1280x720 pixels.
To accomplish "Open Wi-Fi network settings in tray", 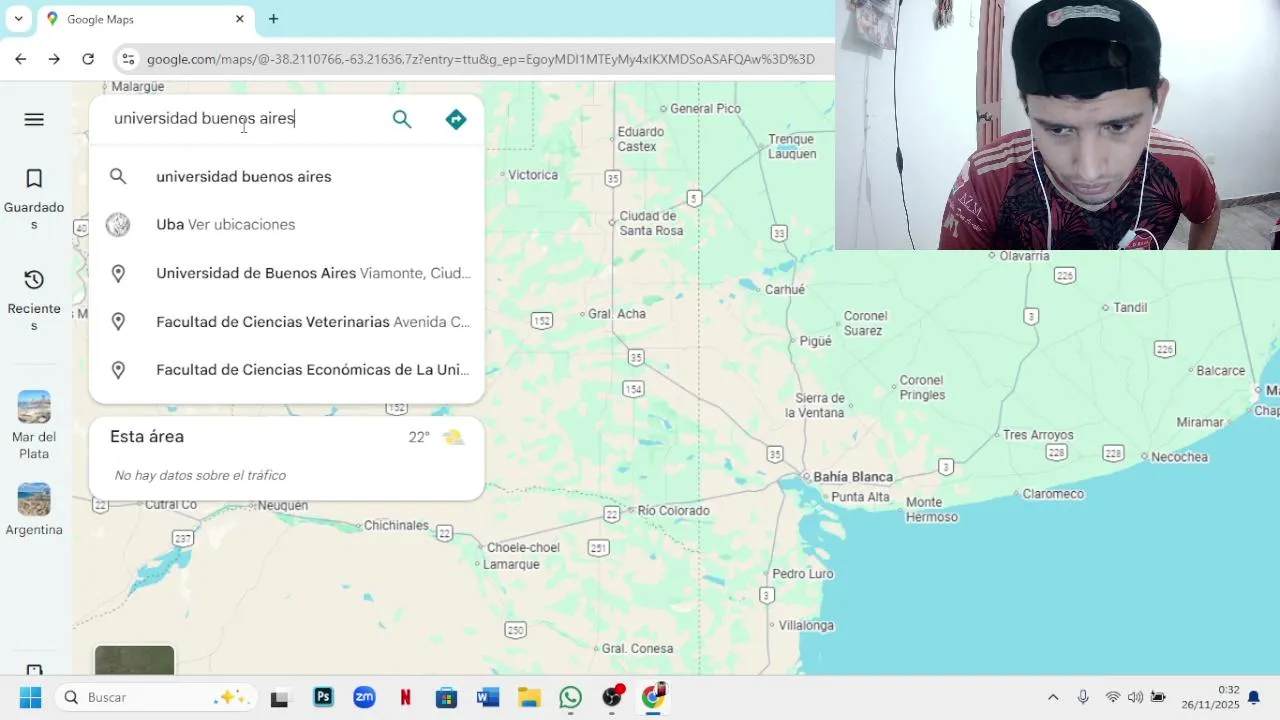I will click(1112, 697).
